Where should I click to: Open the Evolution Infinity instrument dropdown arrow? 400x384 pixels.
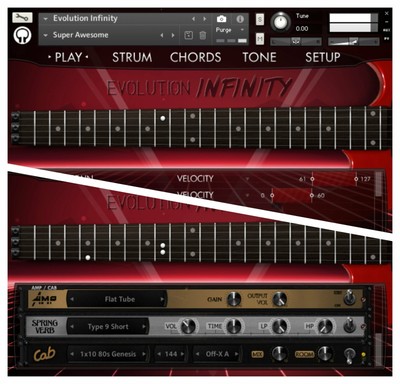click(x=46, y=19)
